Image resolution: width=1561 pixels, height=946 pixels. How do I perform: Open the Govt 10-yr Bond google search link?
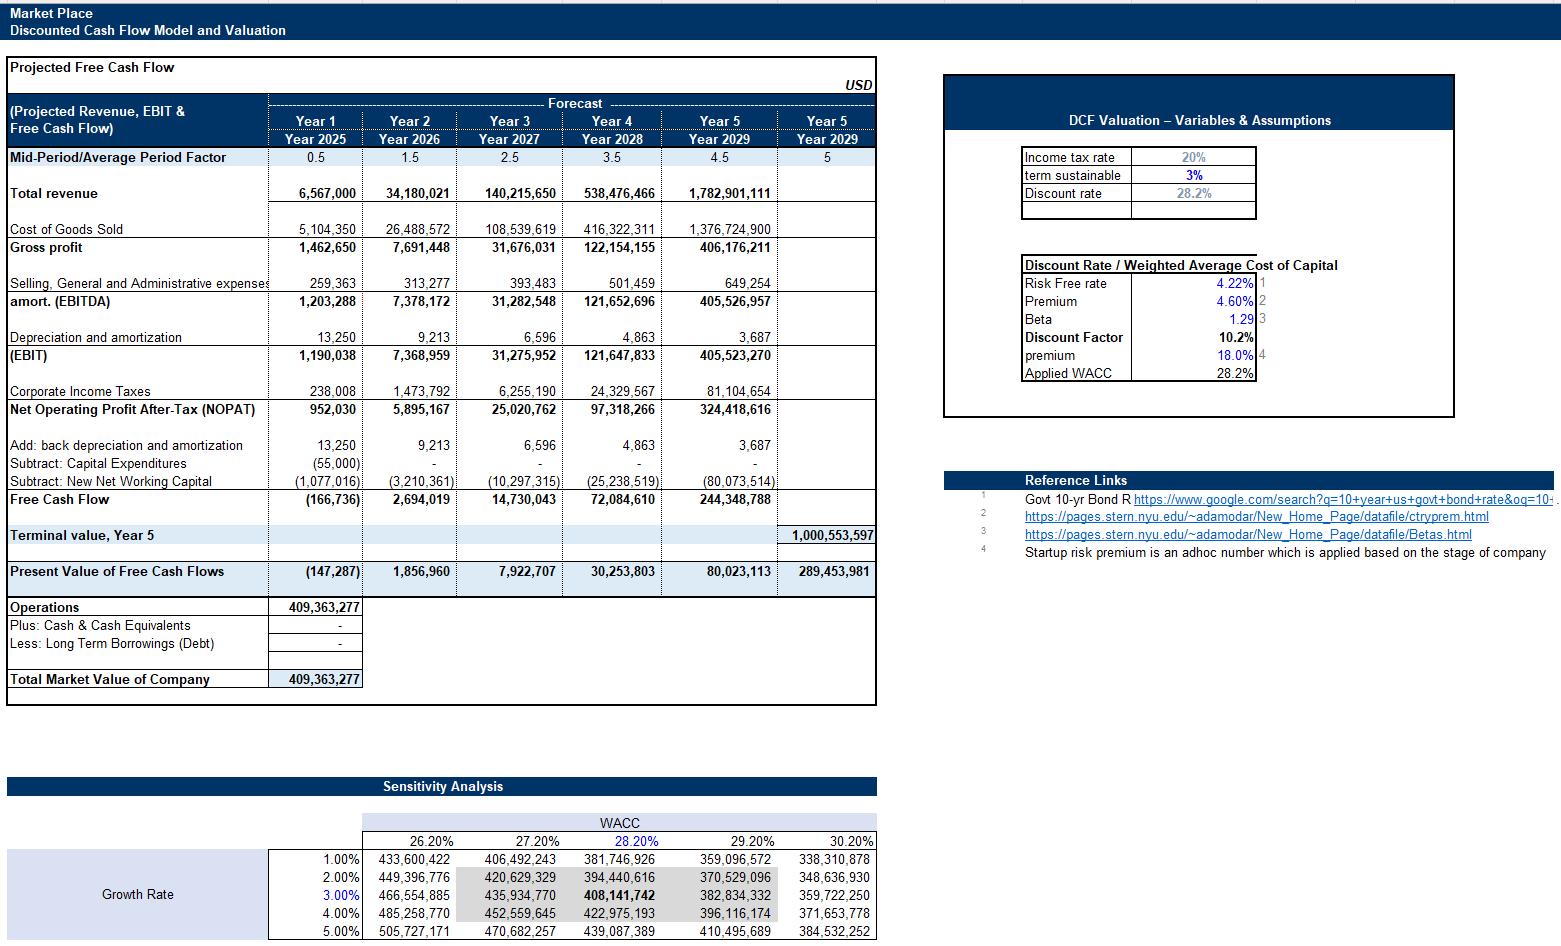[x=1342, y=499]
